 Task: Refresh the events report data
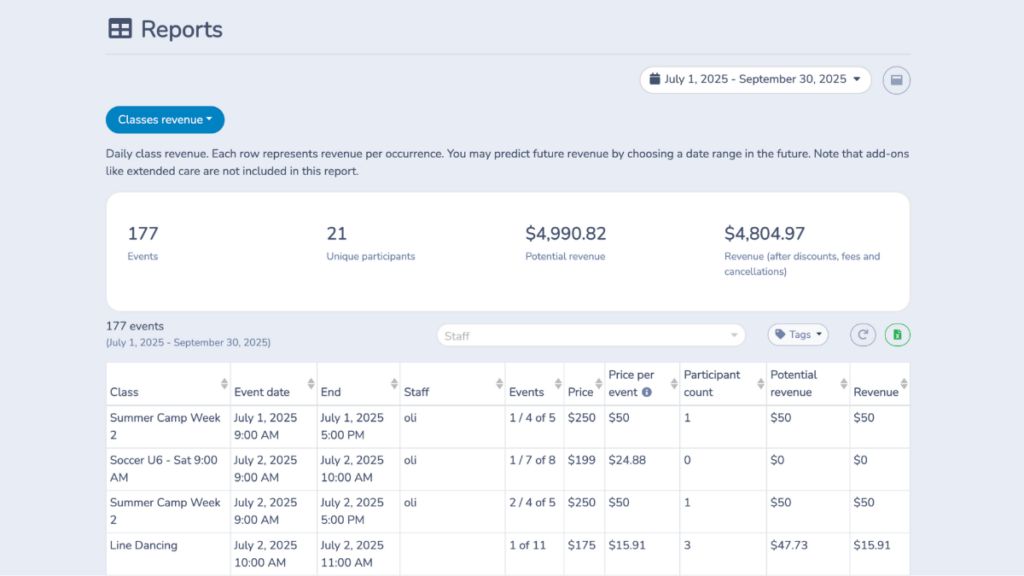(862, 334)
